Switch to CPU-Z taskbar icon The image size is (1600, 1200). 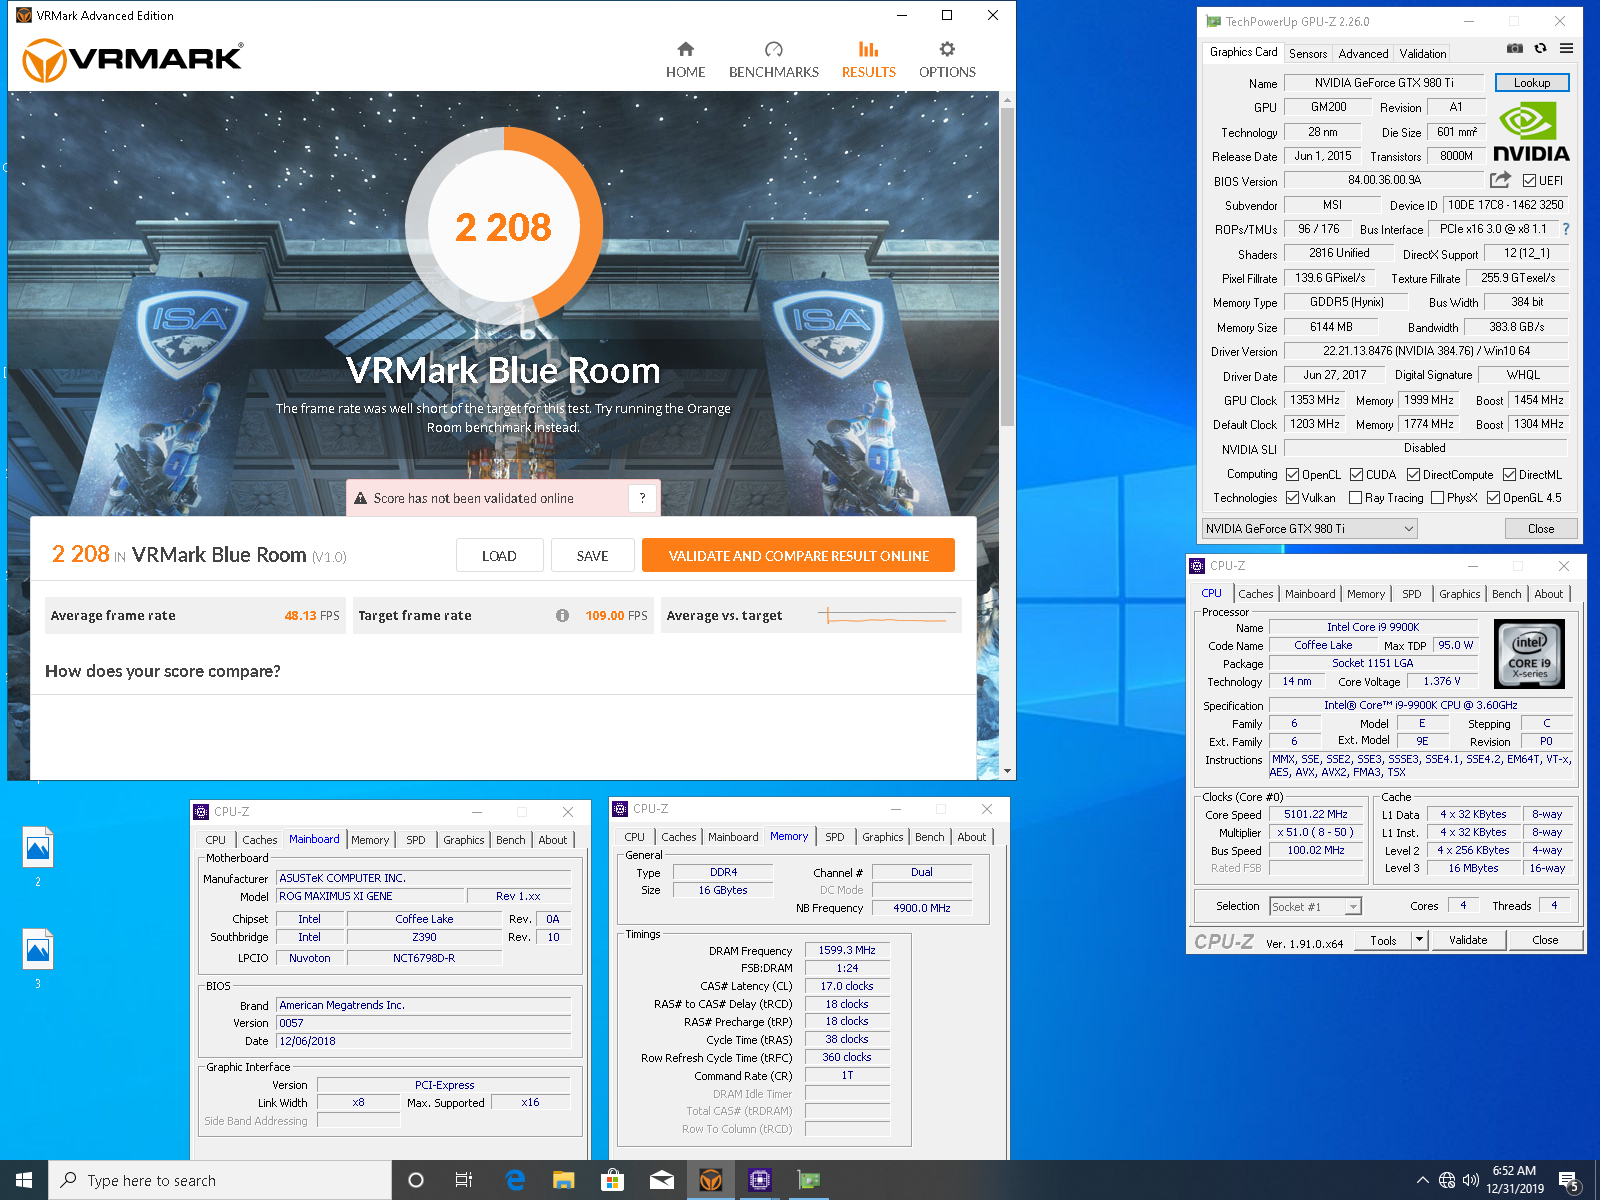click(x=759, y=1180)
